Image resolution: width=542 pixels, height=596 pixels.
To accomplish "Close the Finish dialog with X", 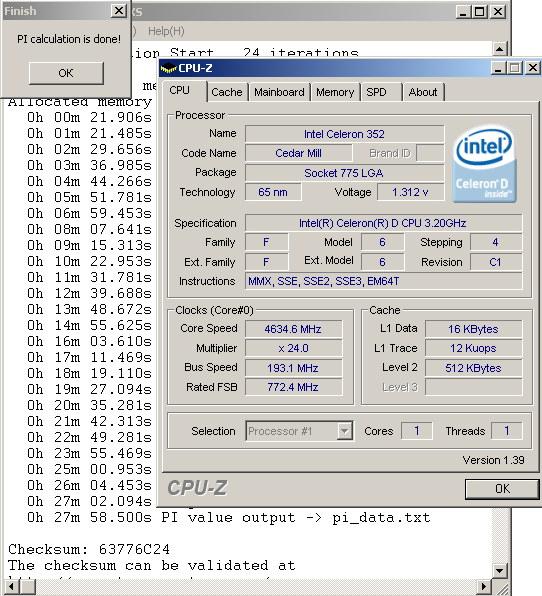I will (x=119, y=11).
